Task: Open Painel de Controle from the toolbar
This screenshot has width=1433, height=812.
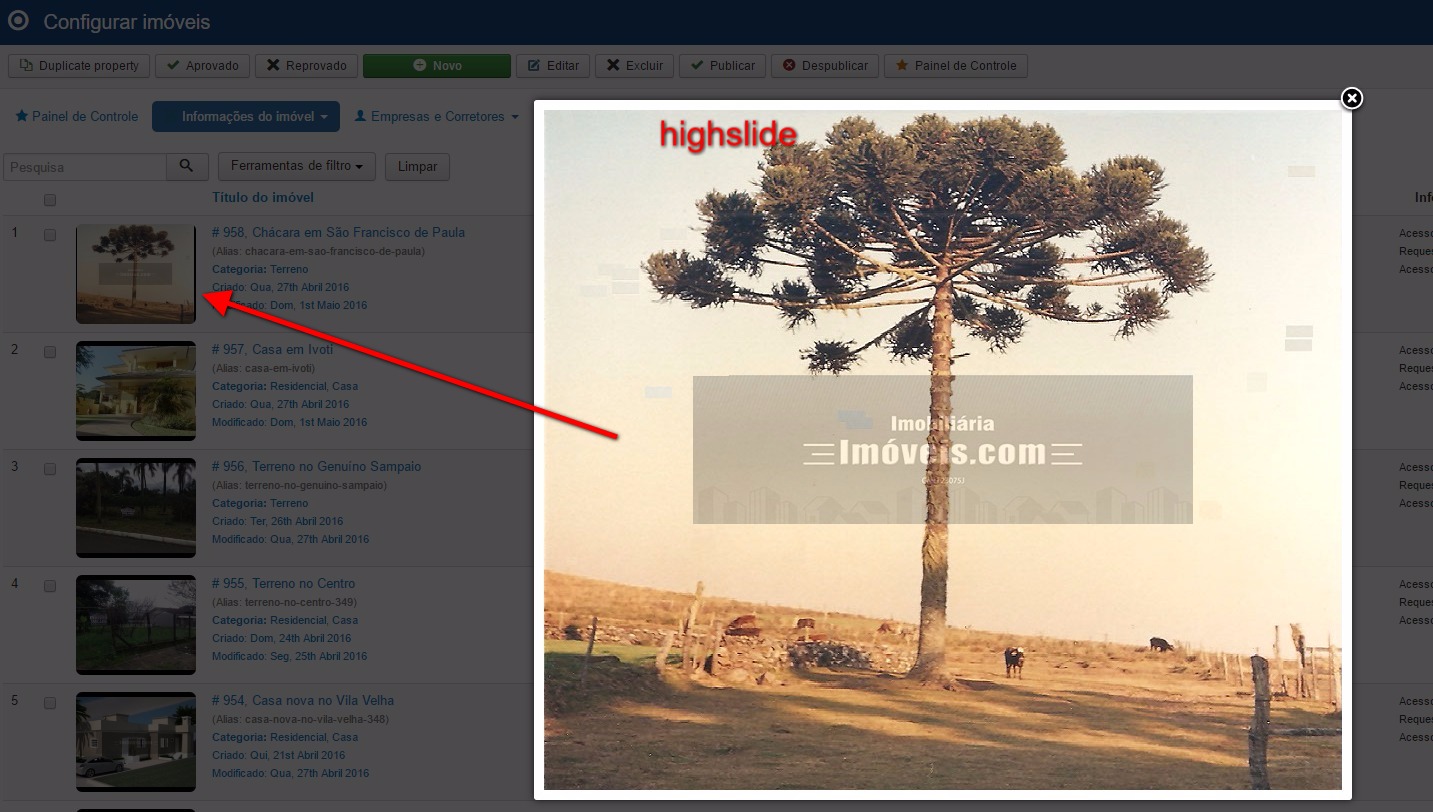Action: pyautogui.click(x=955, y=66)
